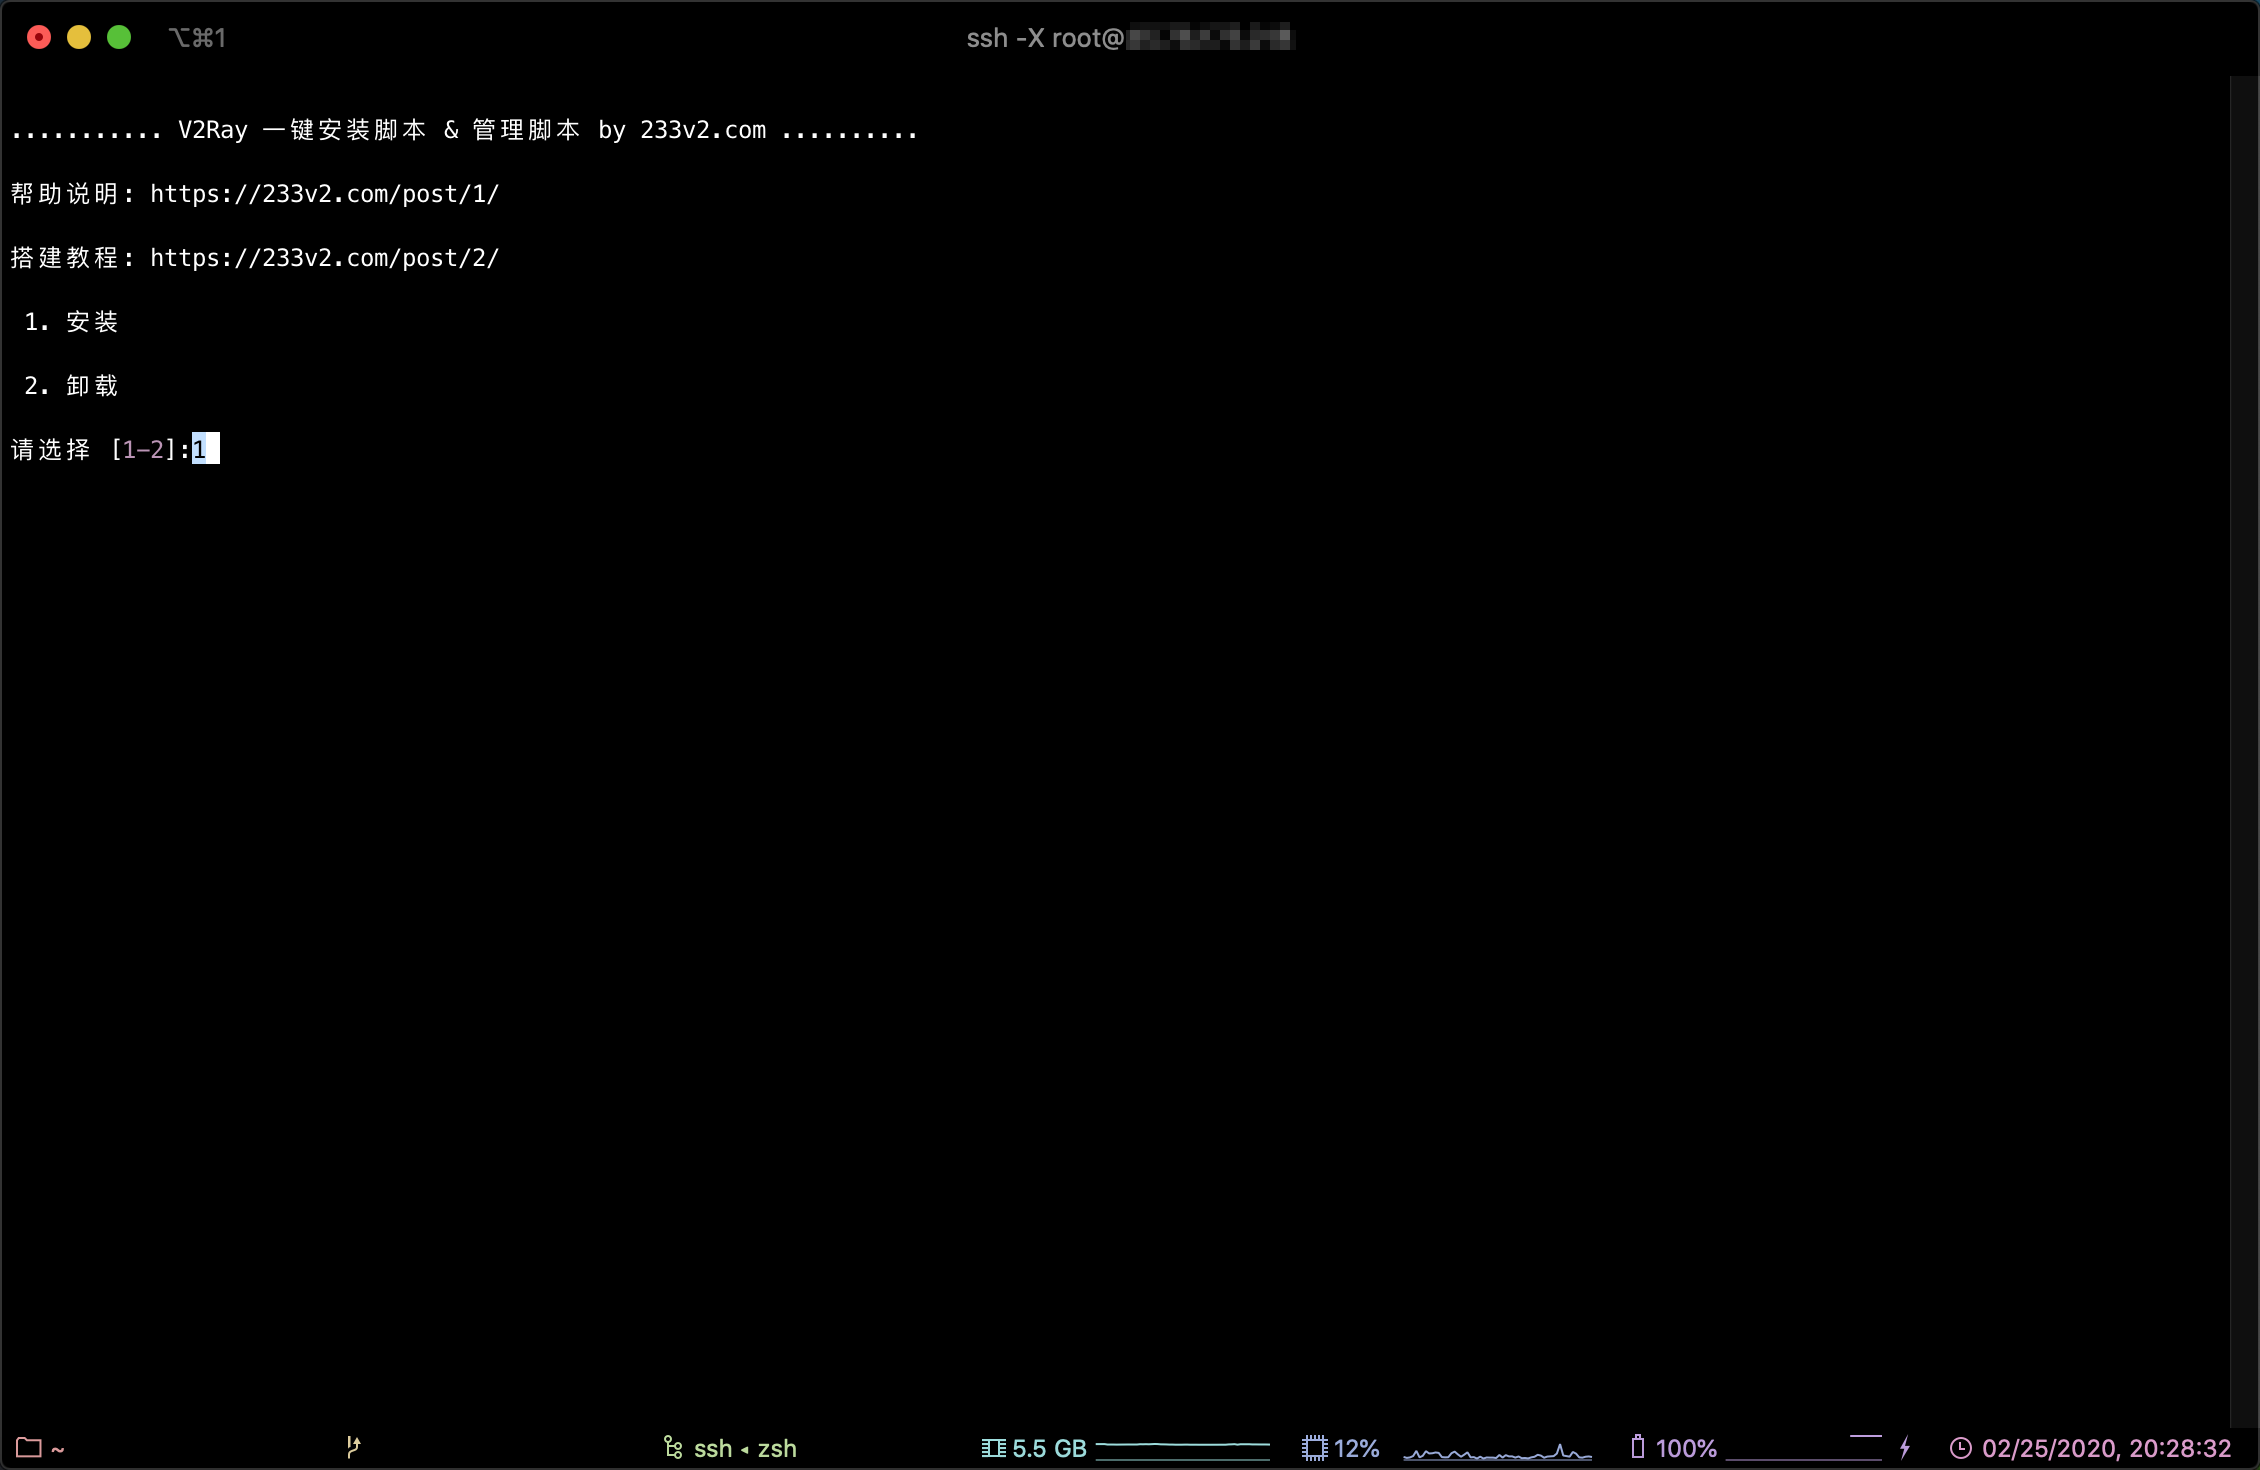Click the '1. 安装' menu line

click(71, 322)
